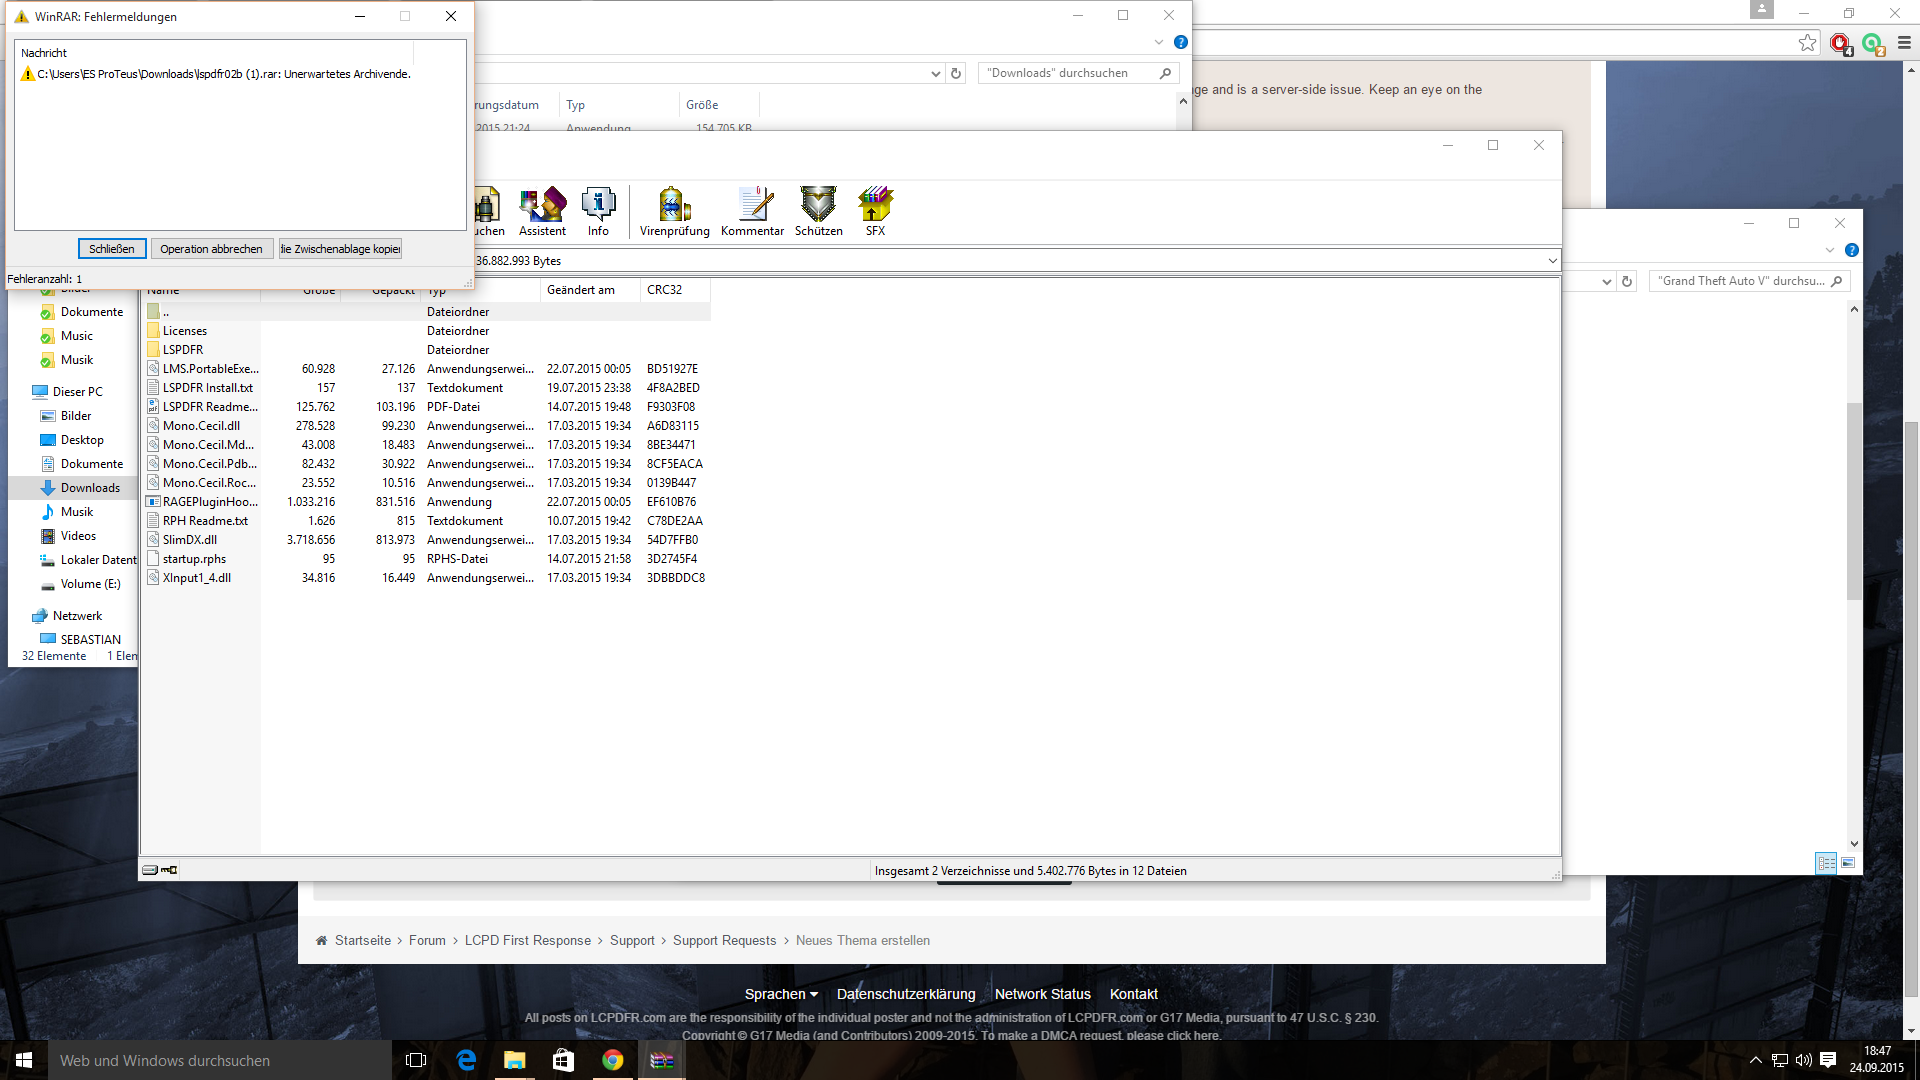Viewport: 1920px width, 1080px height.
Task: Create SFX self-extracting archive
Action: [x=875, y=211]
